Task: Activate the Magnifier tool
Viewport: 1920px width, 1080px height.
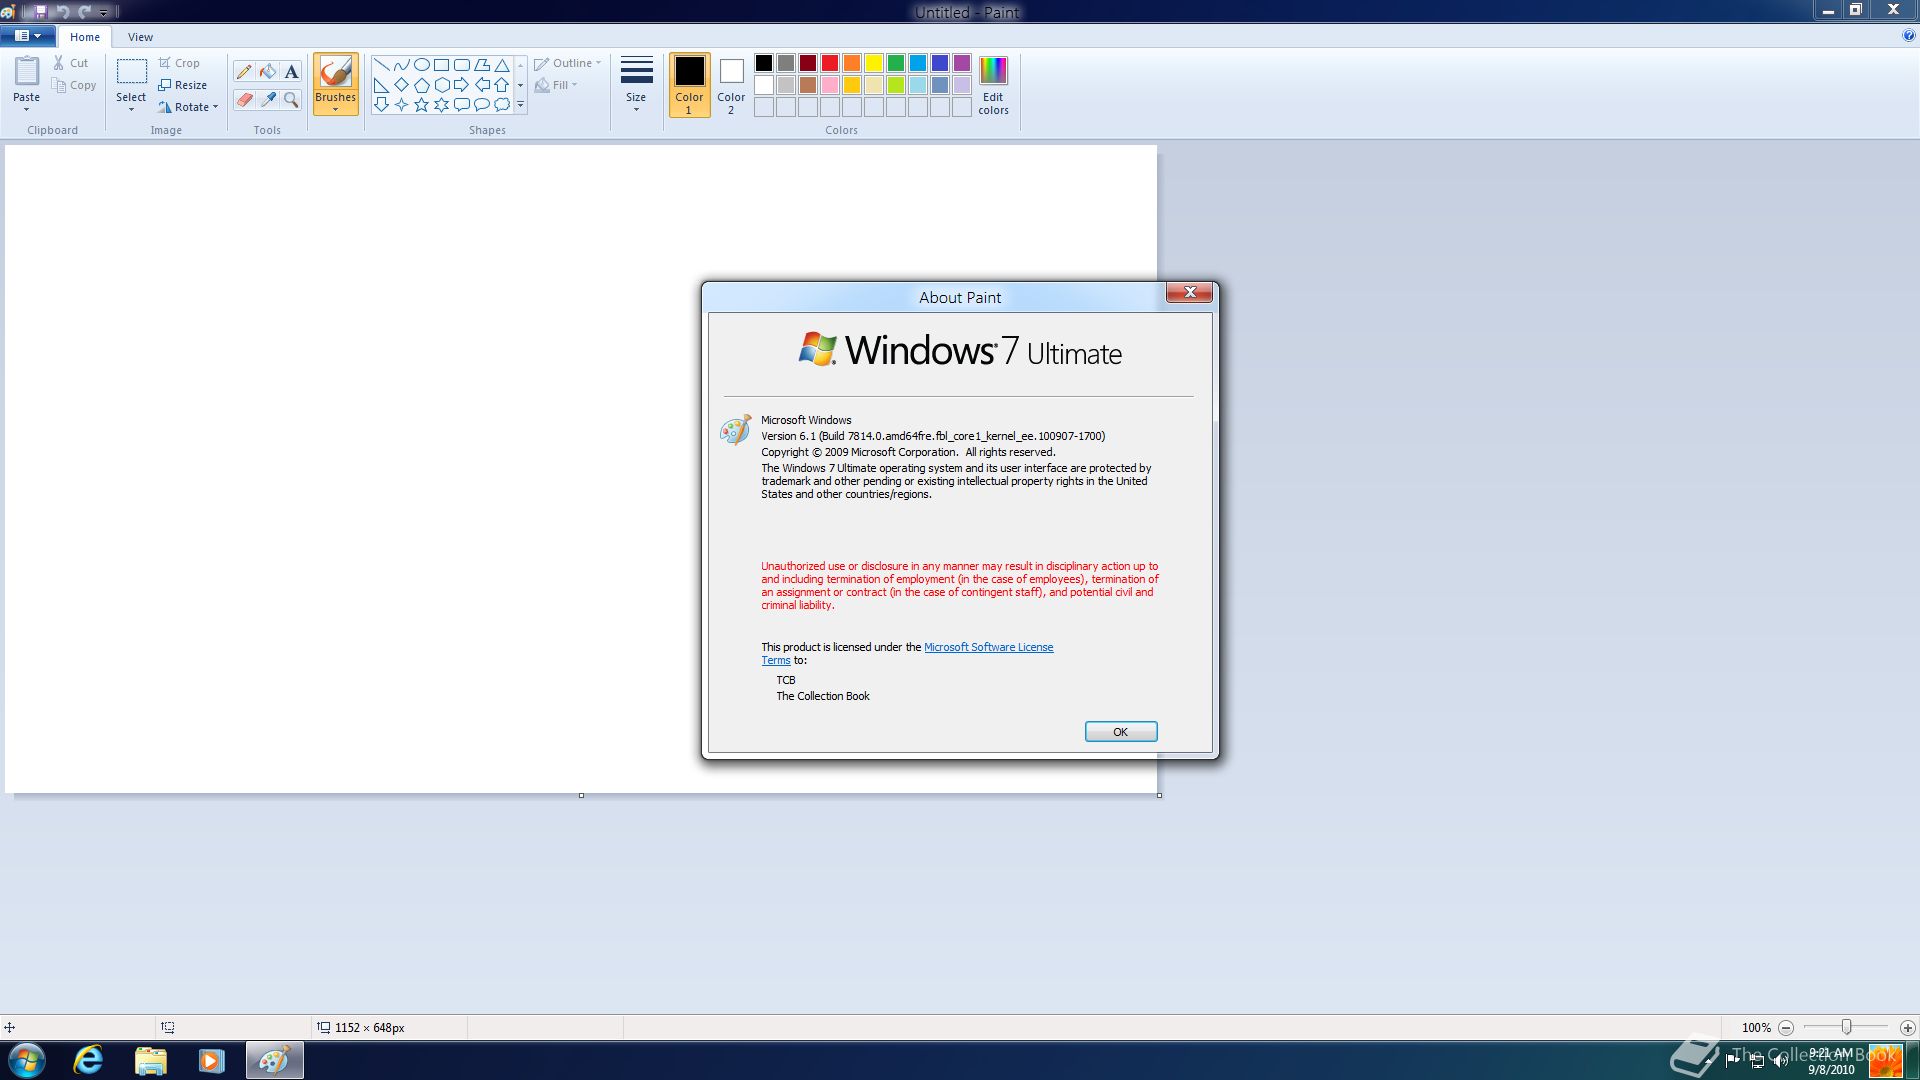Action: point(291,99)
